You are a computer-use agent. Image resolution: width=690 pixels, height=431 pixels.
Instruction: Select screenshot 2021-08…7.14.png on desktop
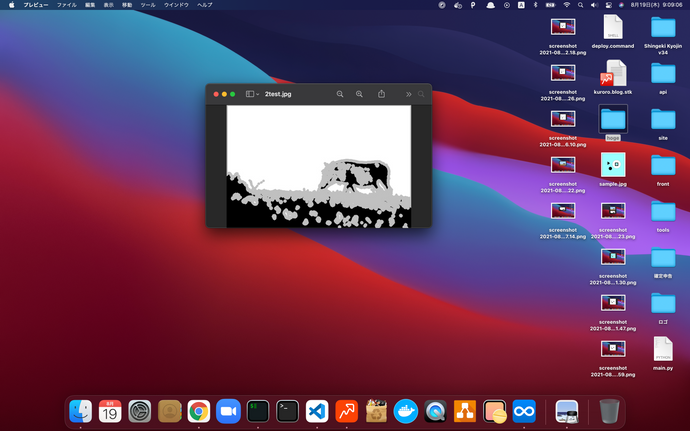563,220
